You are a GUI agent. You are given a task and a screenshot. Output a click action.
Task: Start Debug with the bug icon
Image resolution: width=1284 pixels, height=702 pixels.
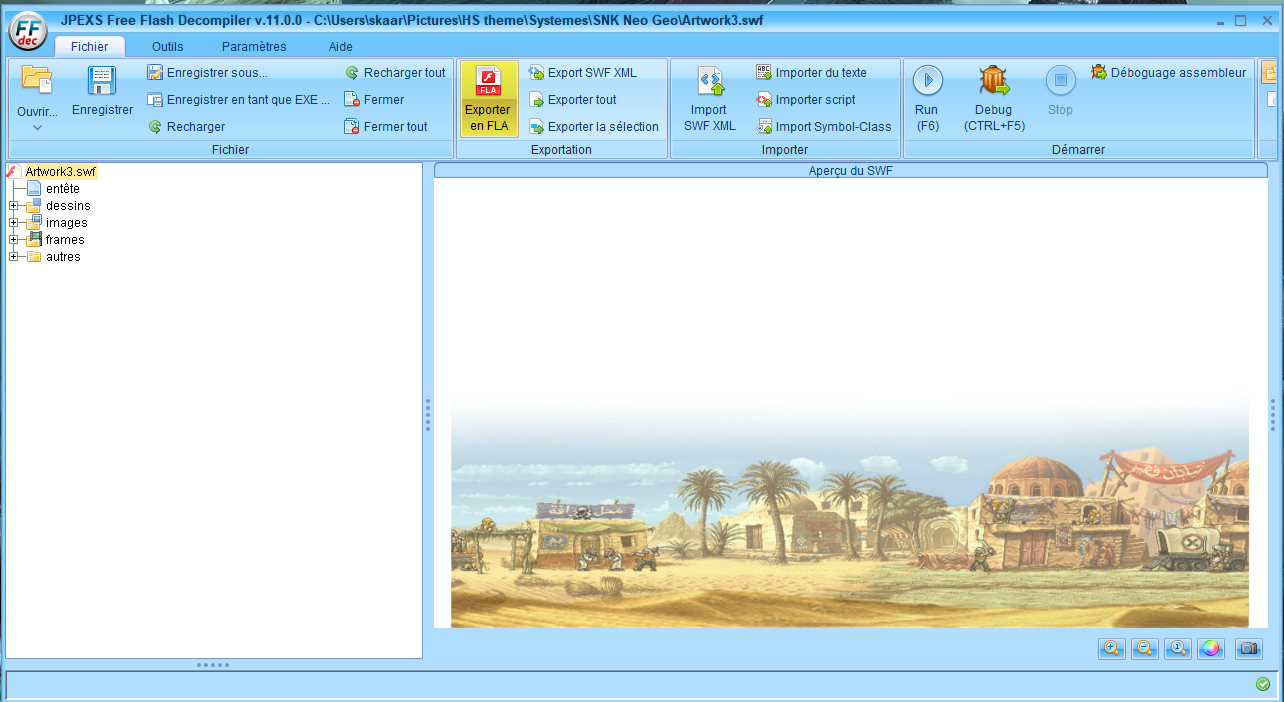click(x=993, y=81)
